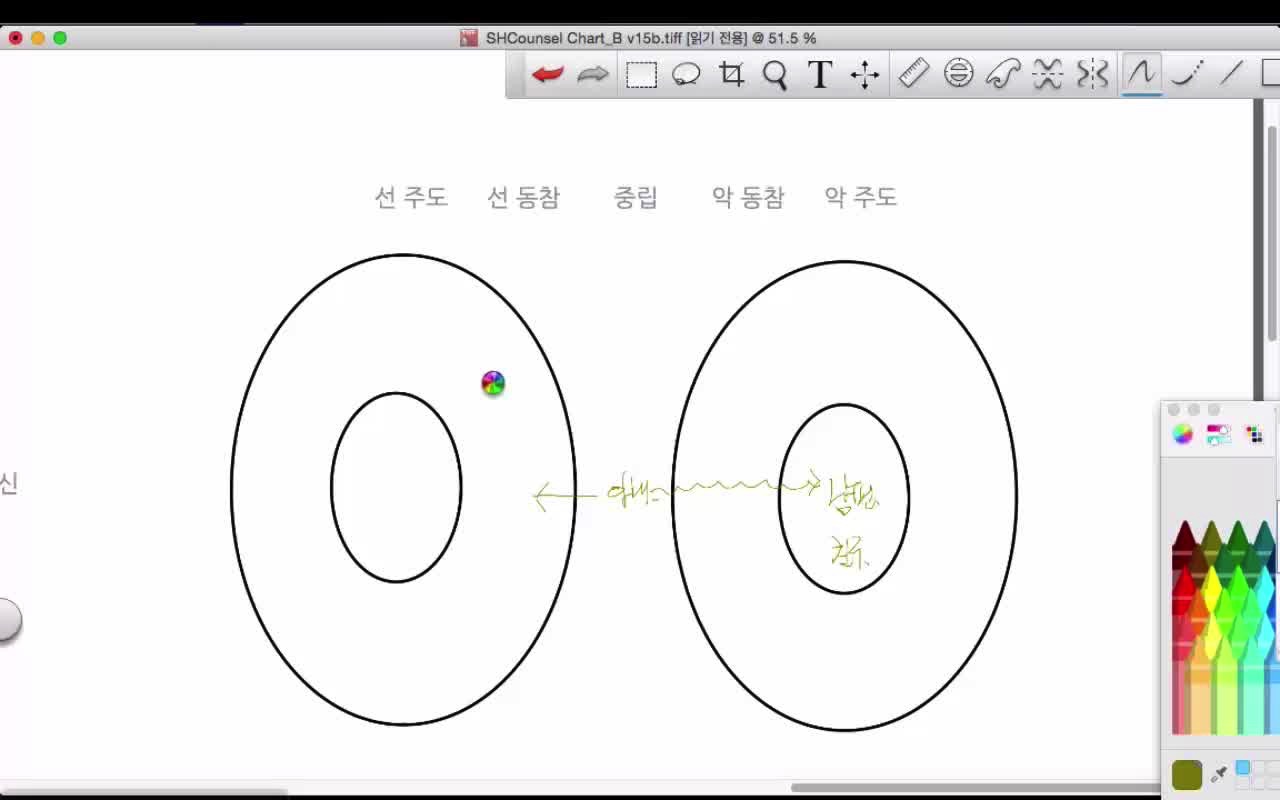Select the rectangular marquee selection tool

coord(641,75)
